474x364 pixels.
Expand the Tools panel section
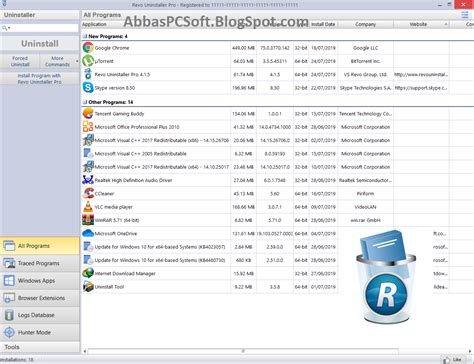40,347
